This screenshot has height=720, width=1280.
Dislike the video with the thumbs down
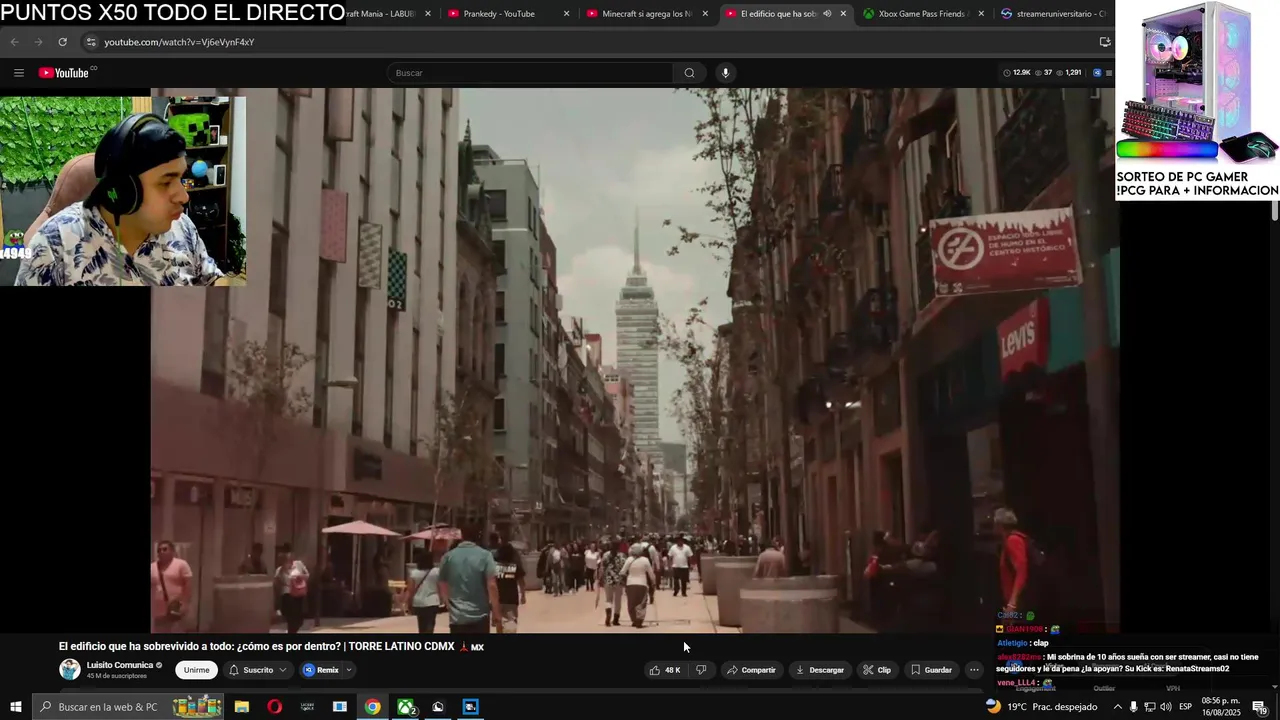point(701,670)
